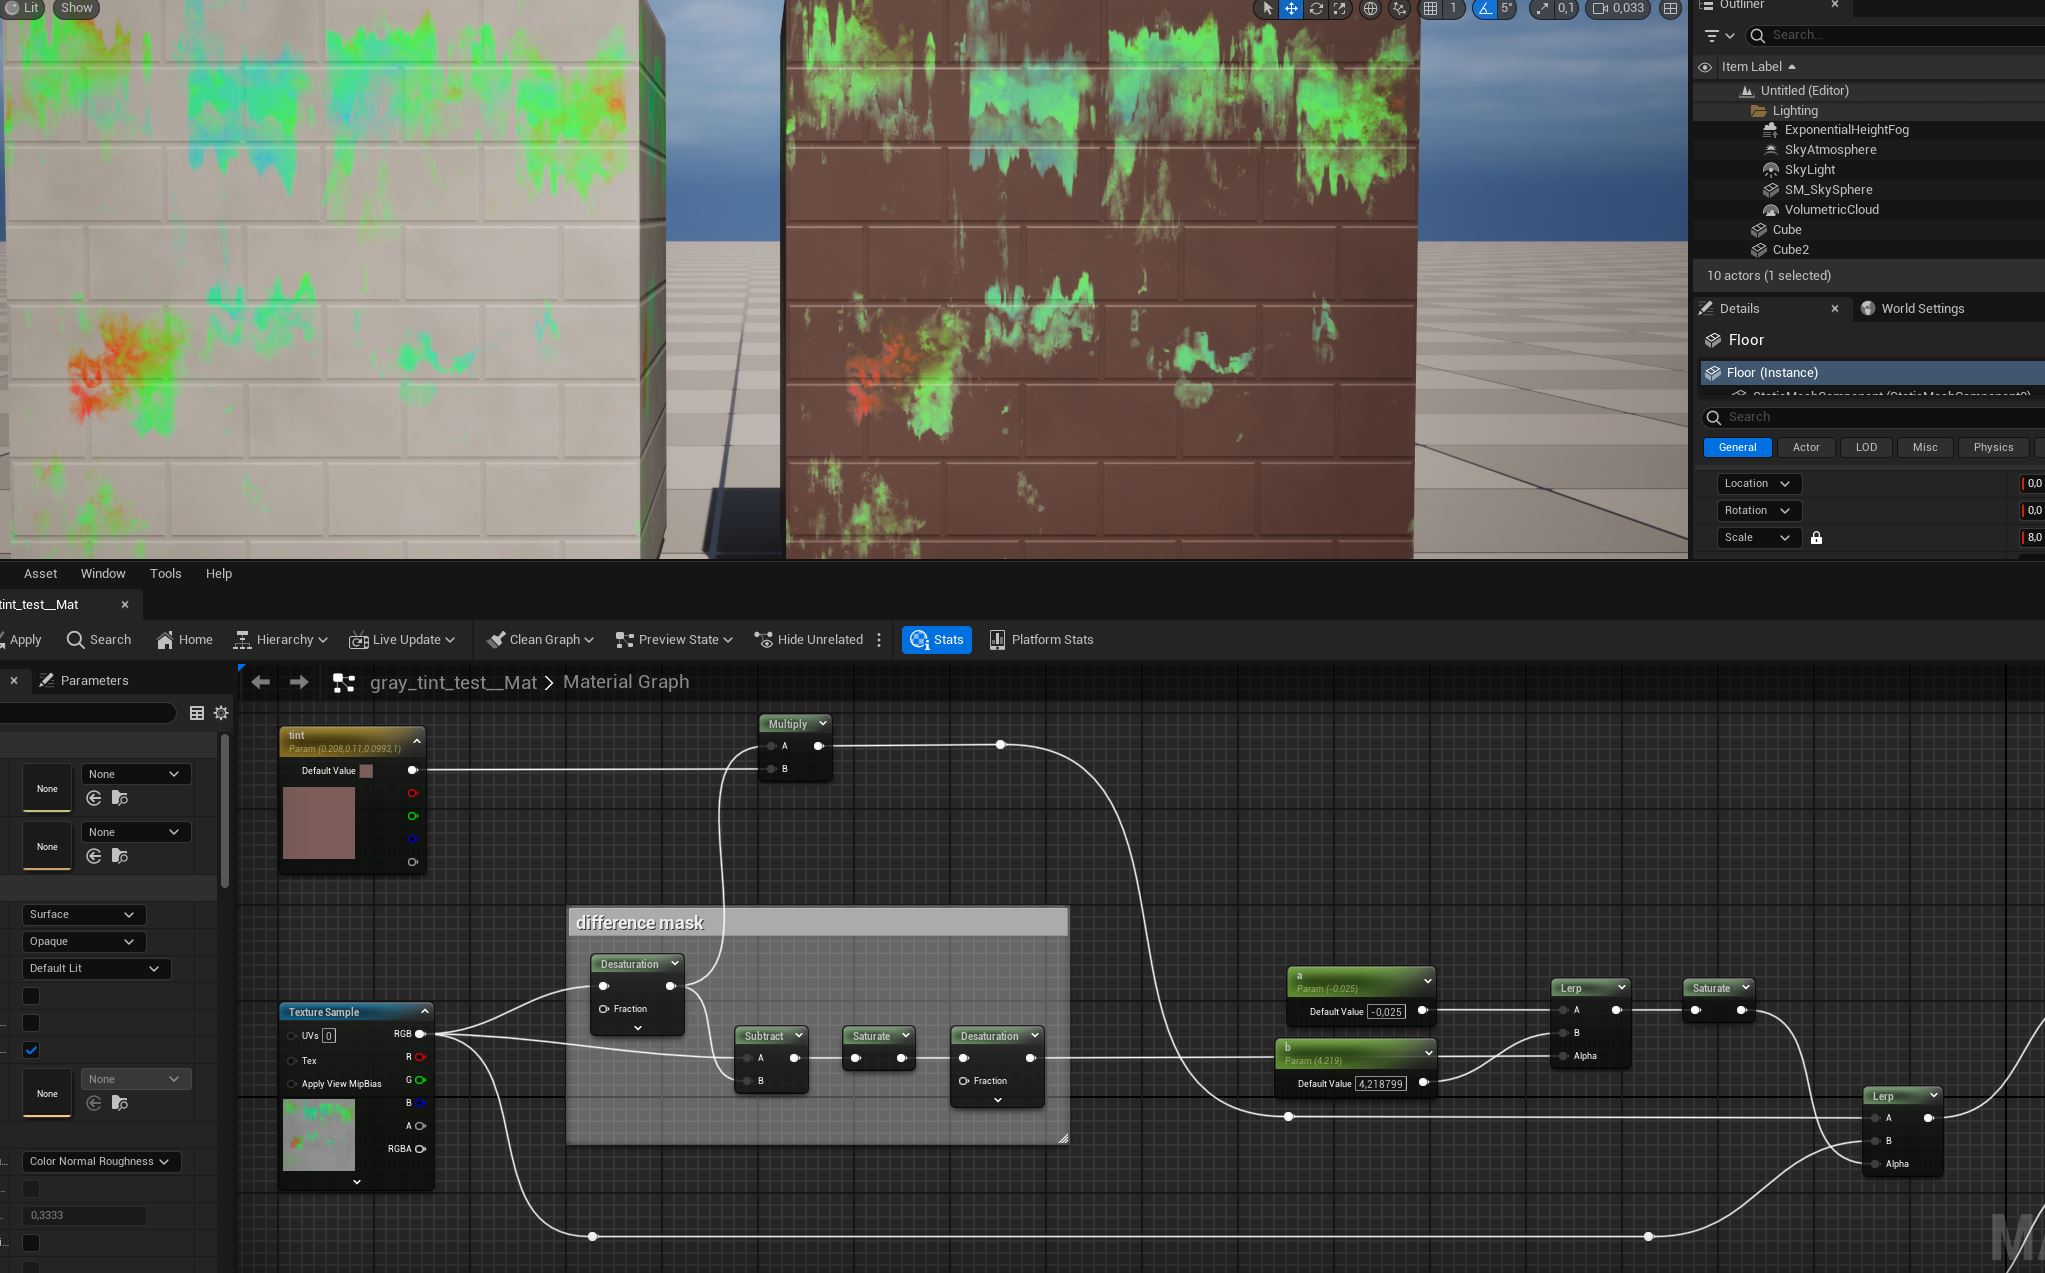This screenshot has height=1273, width=2045.
Task: Toggle the checked checkbox in material properties
Action: pyautogui.click(x=31, y=1050)
